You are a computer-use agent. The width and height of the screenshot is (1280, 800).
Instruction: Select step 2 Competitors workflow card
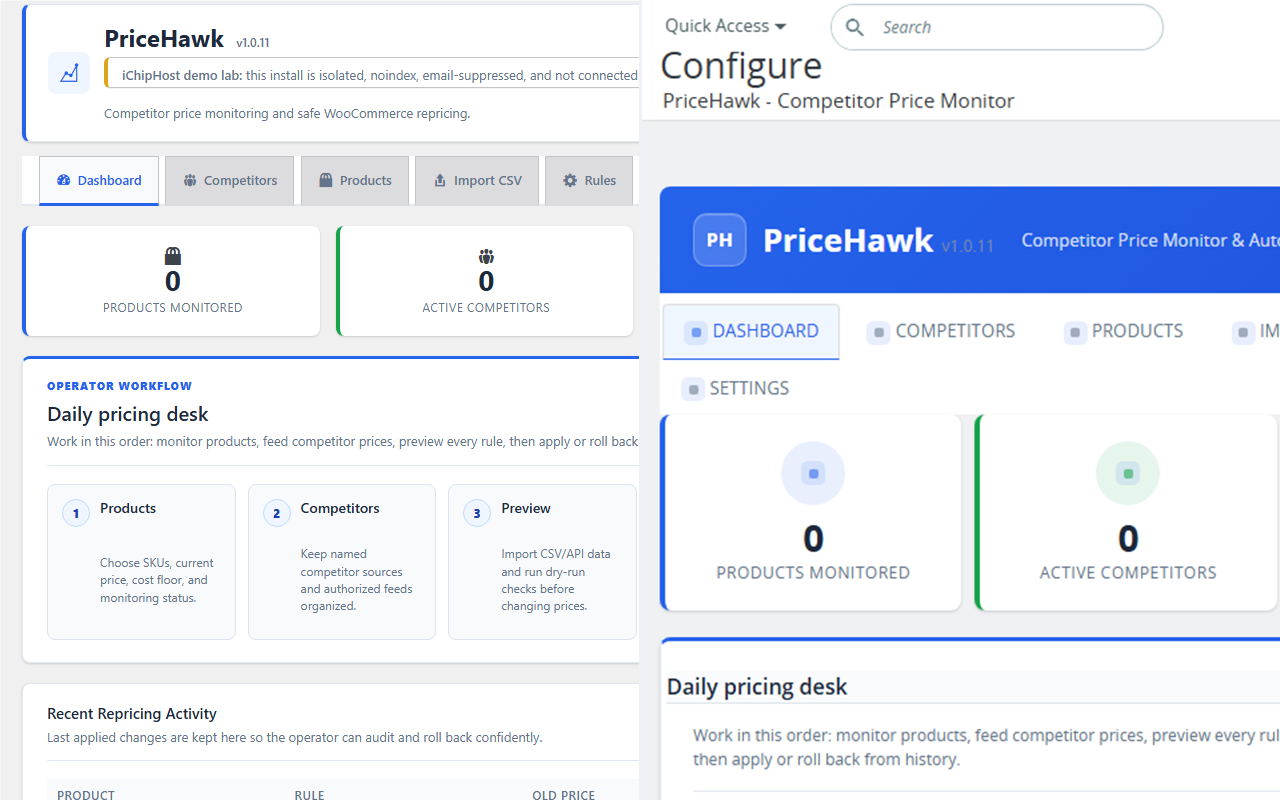coord(342,562)
